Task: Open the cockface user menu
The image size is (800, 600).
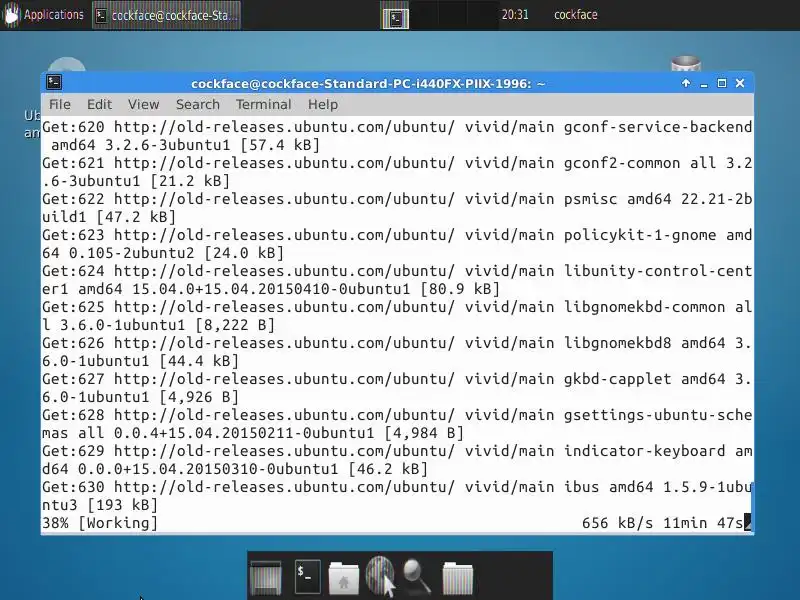Action: tap(576, 15)
